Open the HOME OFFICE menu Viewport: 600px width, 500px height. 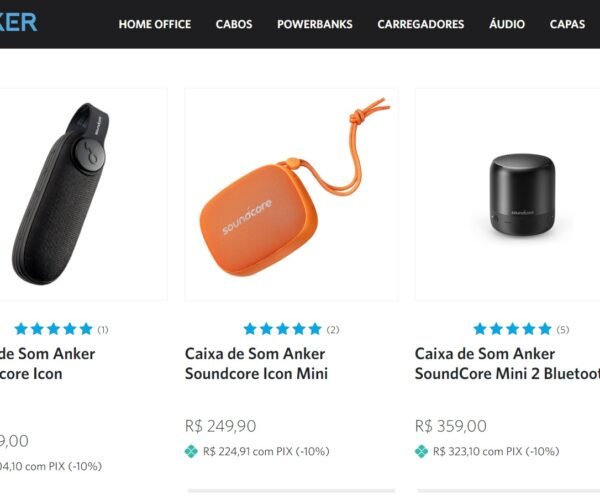155,24
